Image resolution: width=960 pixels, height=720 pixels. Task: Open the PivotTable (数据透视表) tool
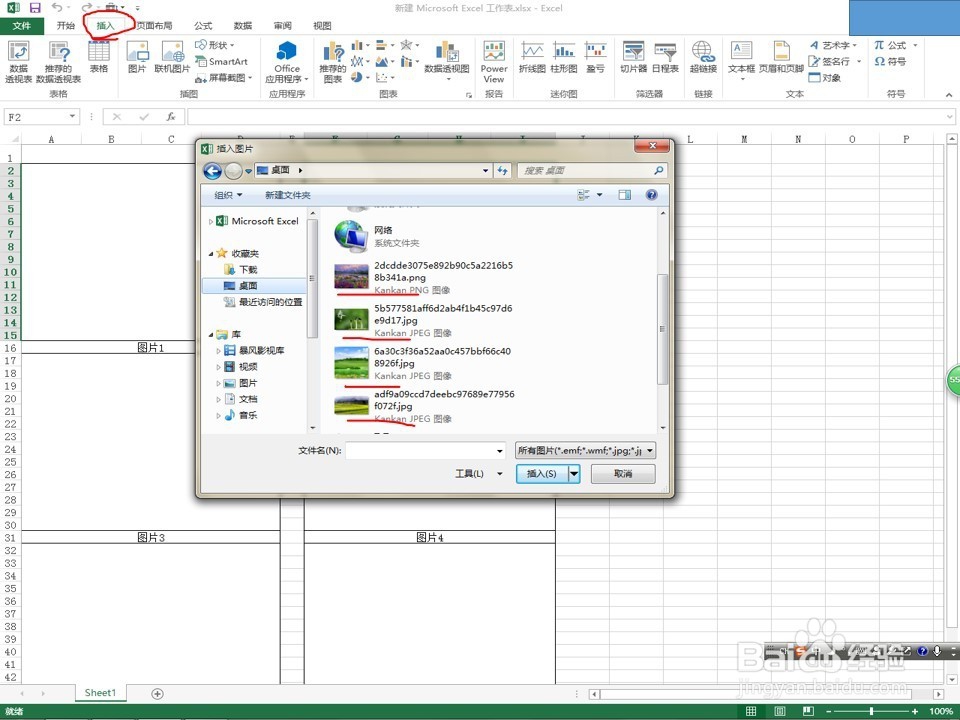coord(18,61)
